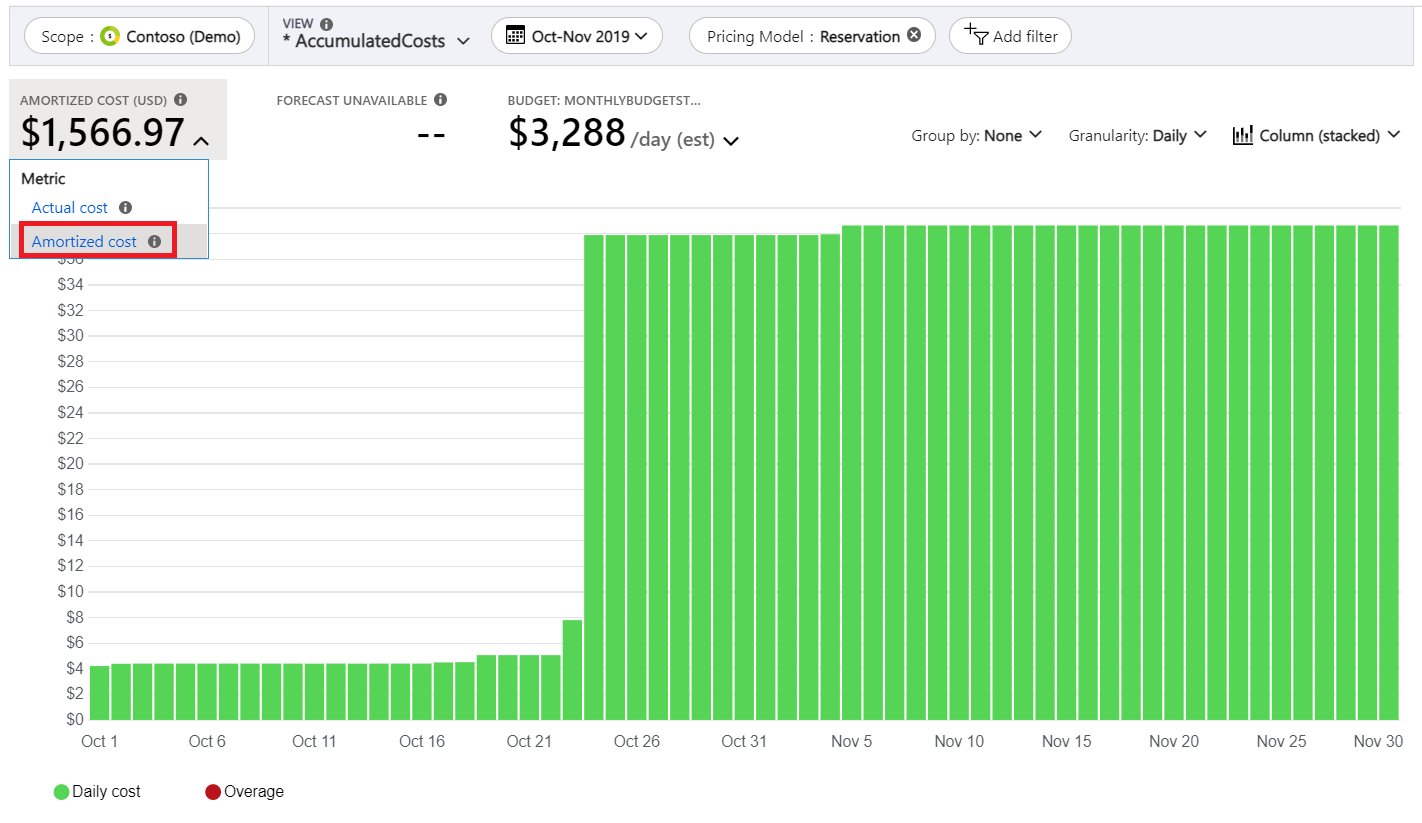This screenshot has width=1422, height=823.
Task: Click info icon beside Forecast Unavailable
Action: click(441, 100)
